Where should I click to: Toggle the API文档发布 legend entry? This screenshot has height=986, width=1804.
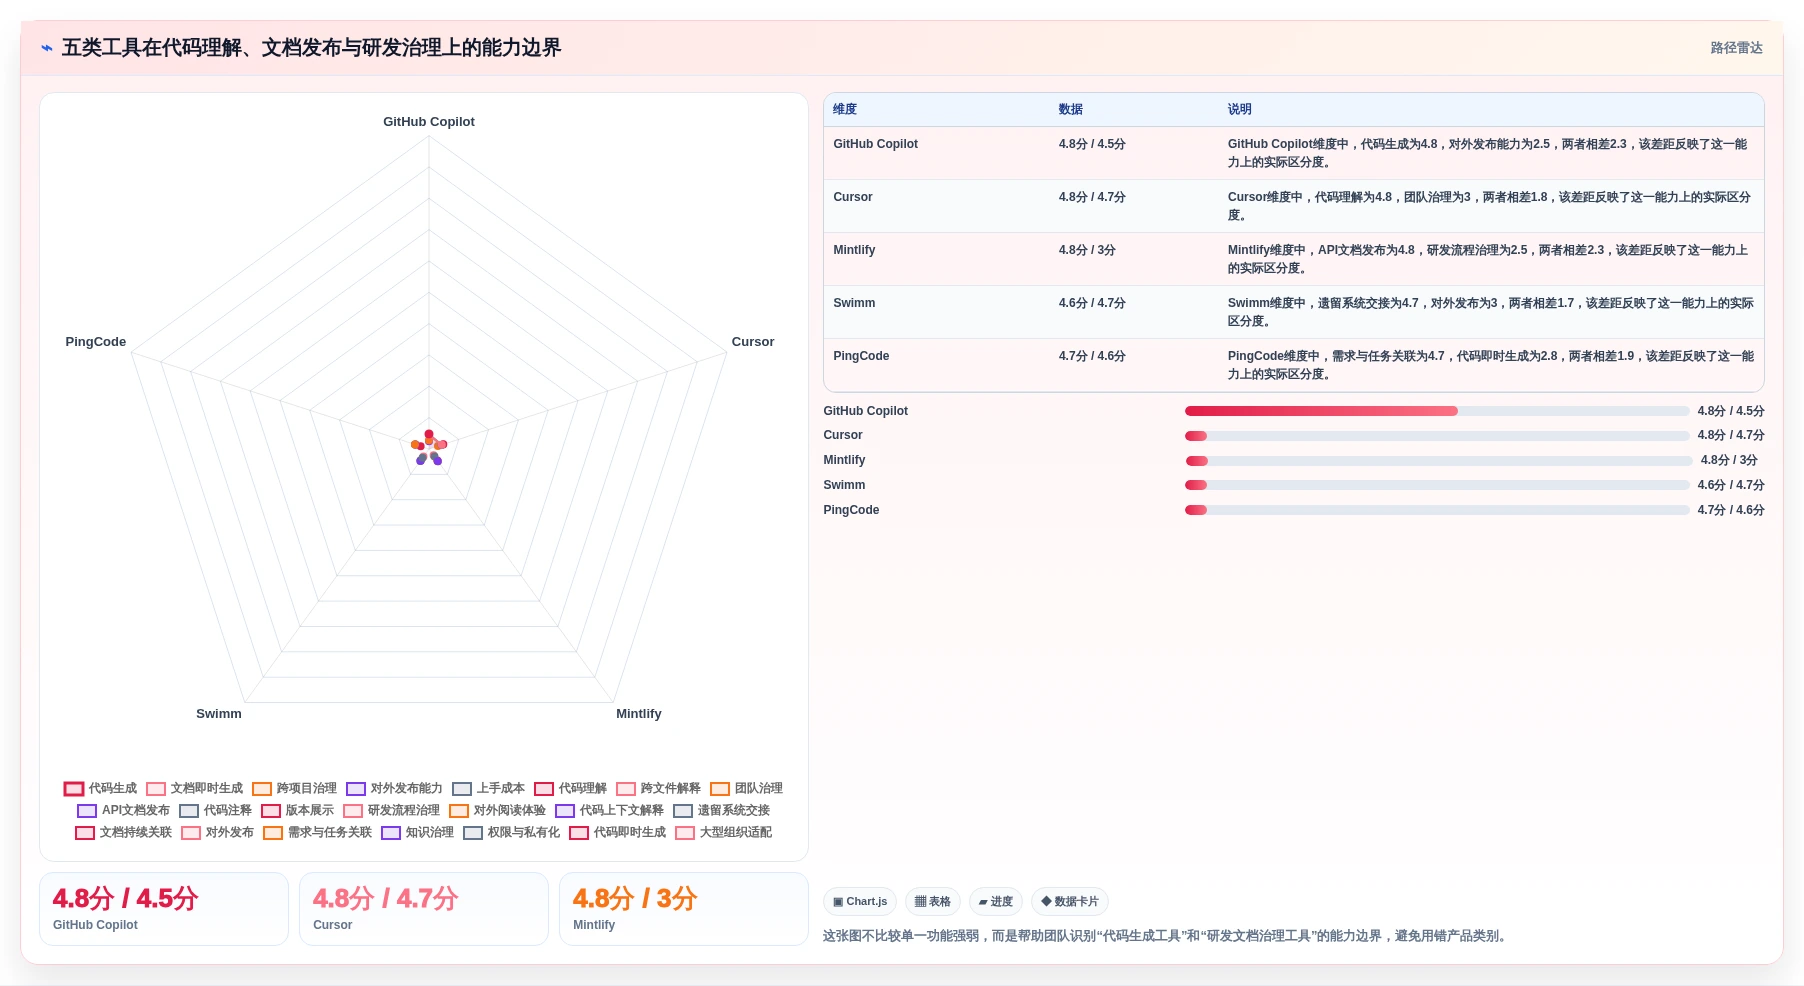(x=123, y=810)
